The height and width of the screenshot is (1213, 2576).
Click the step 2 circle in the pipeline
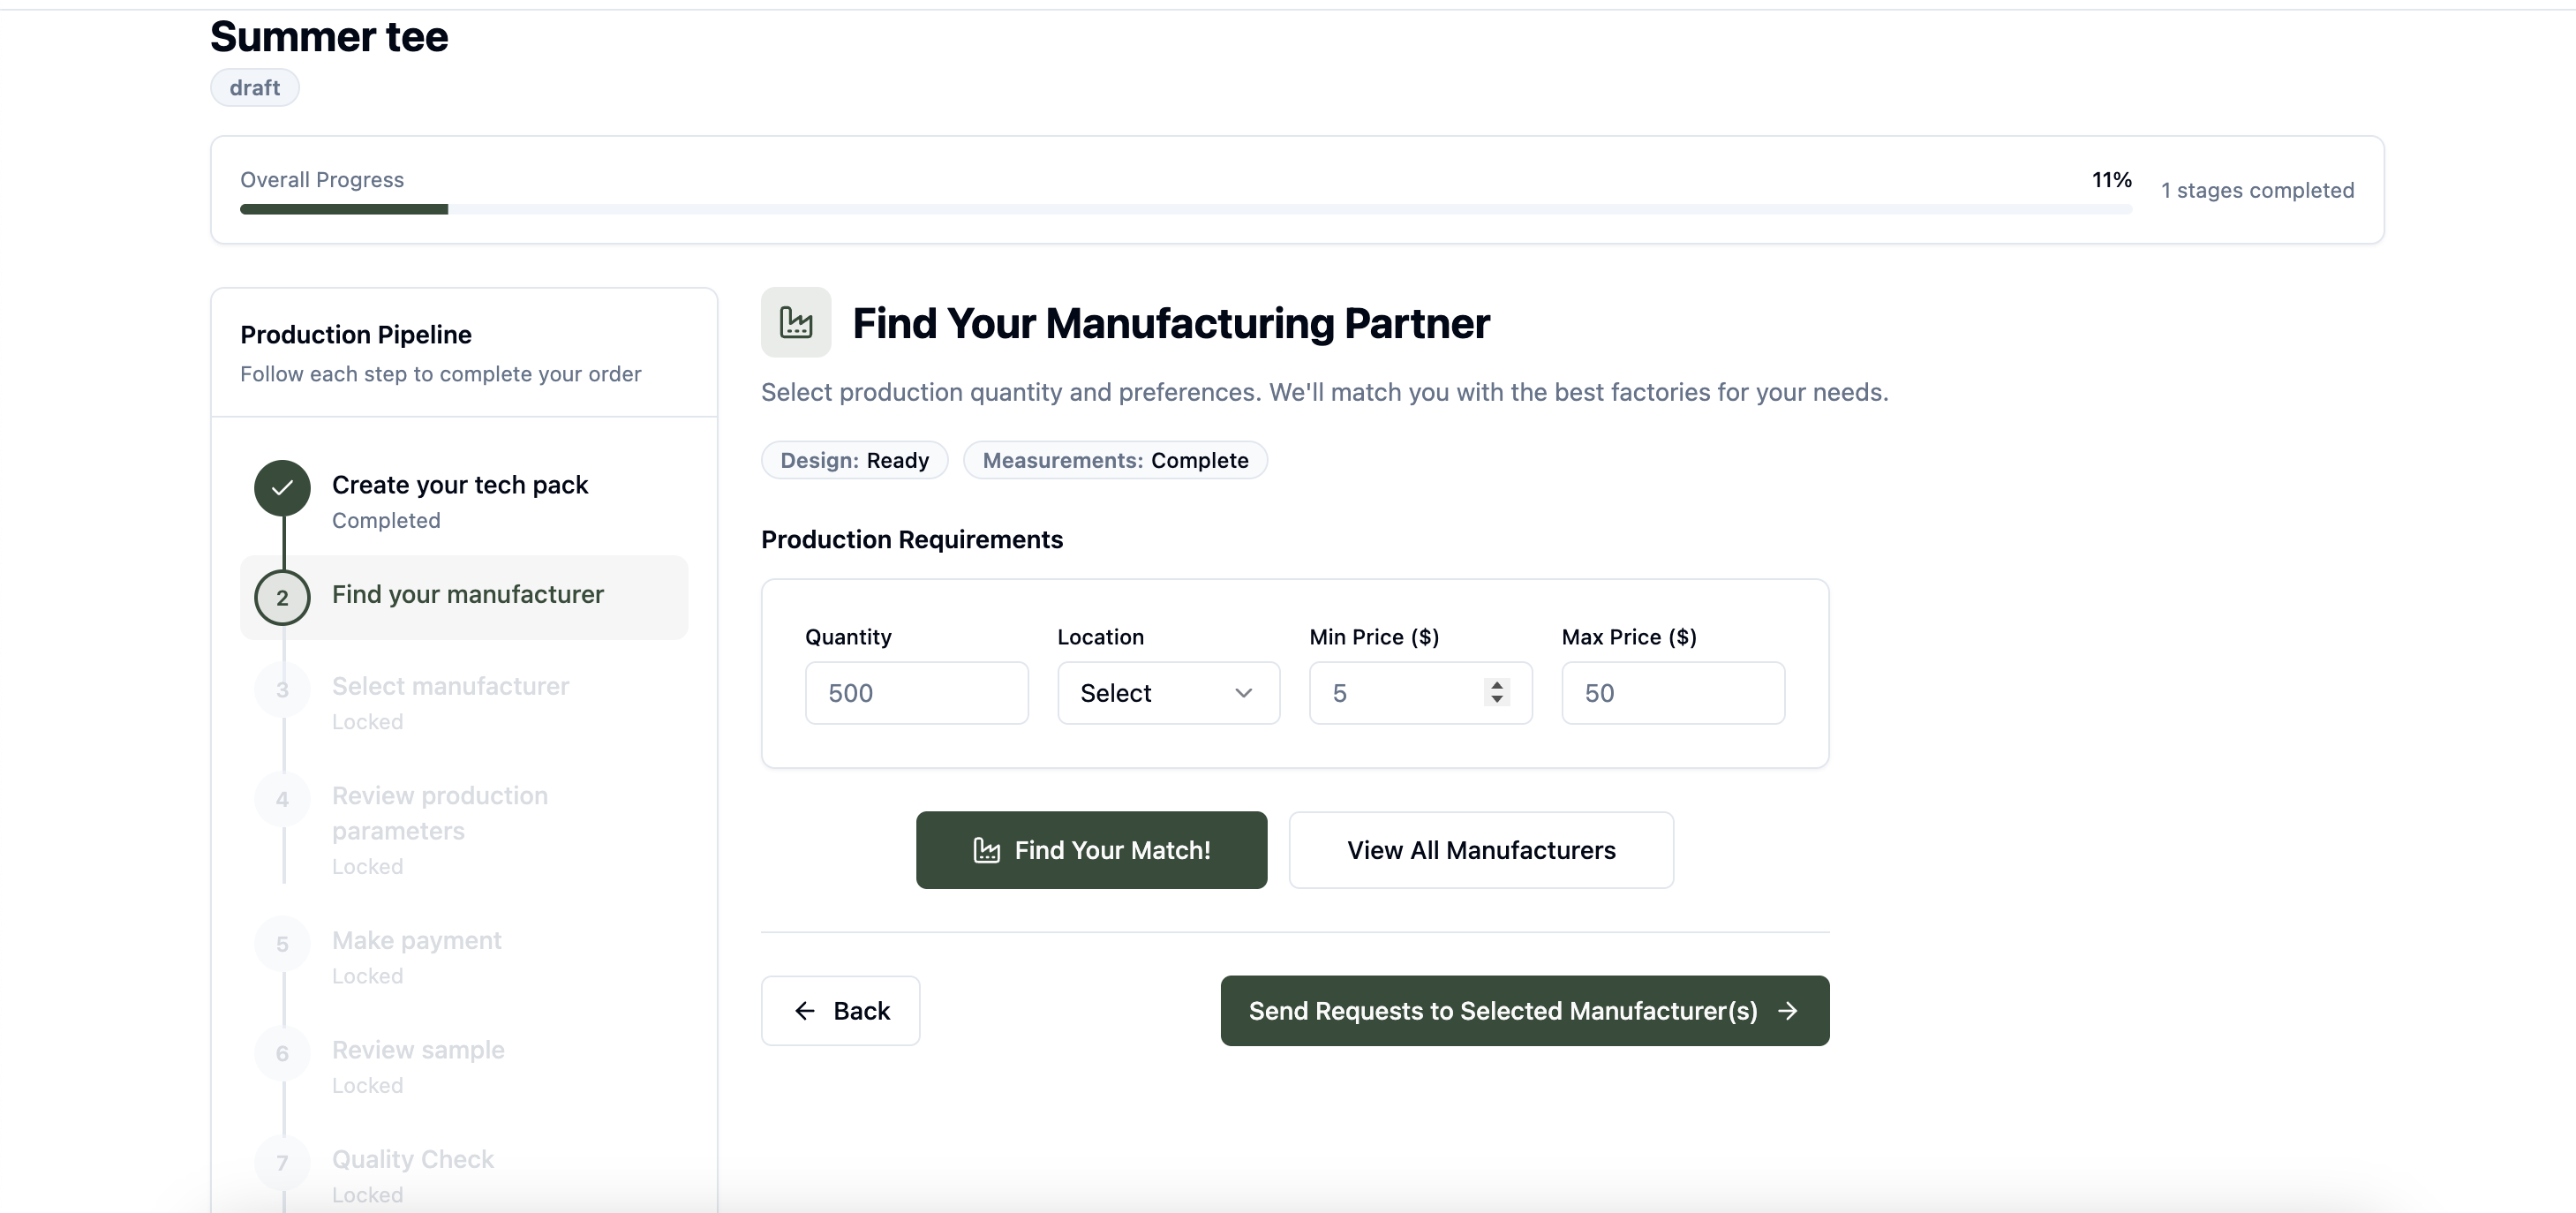282,598
